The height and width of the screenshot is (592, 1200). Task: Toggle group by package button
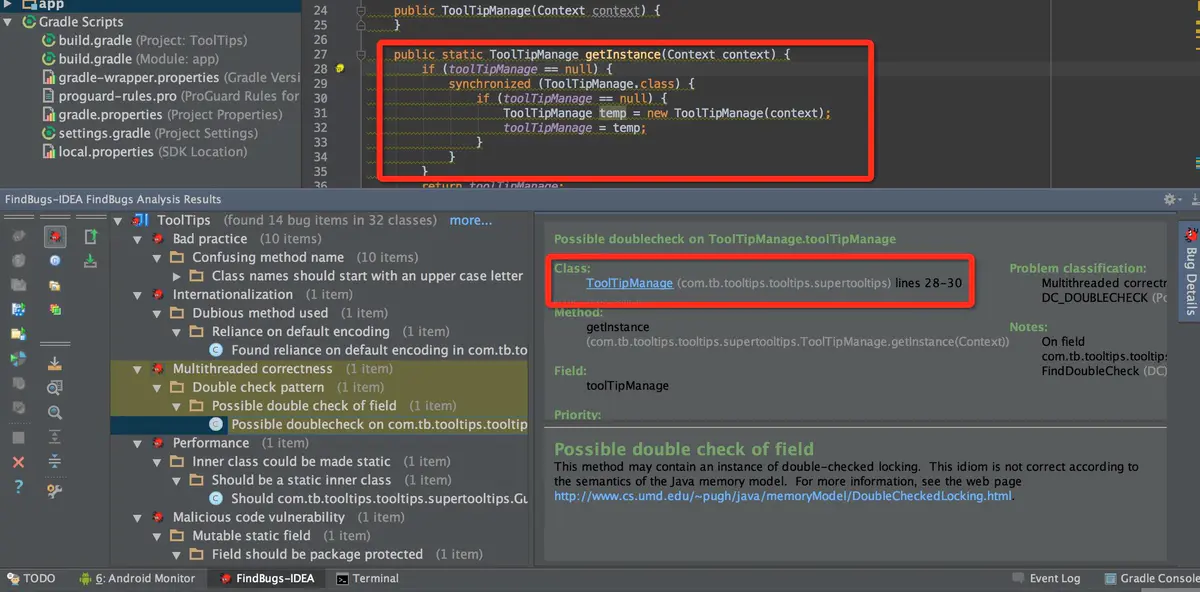tap(54, 286)
